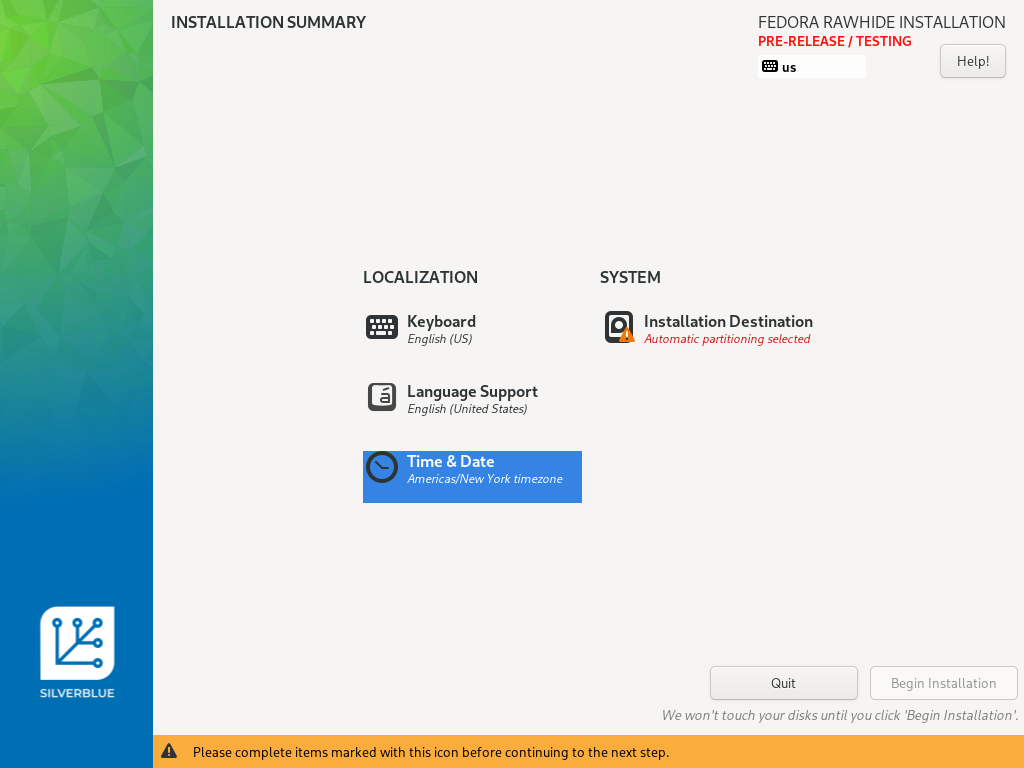Click the keyboard indicator icon beside 'us'

[x=770, y=67]
